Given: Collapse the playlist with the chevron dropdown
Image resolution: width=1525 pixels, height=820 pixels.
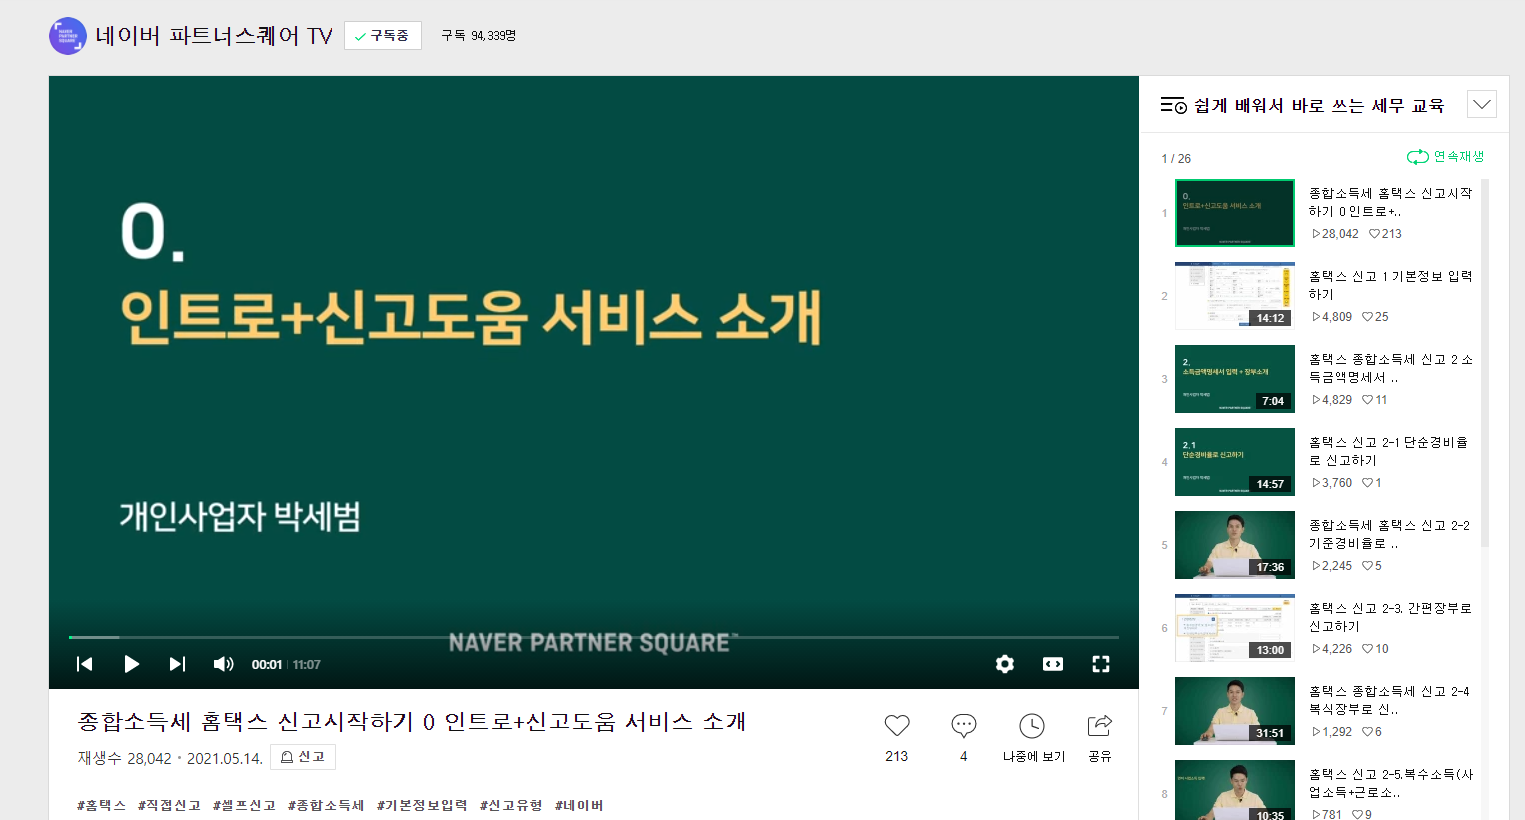Looking at the screenshot, I should coord(1482,104).
